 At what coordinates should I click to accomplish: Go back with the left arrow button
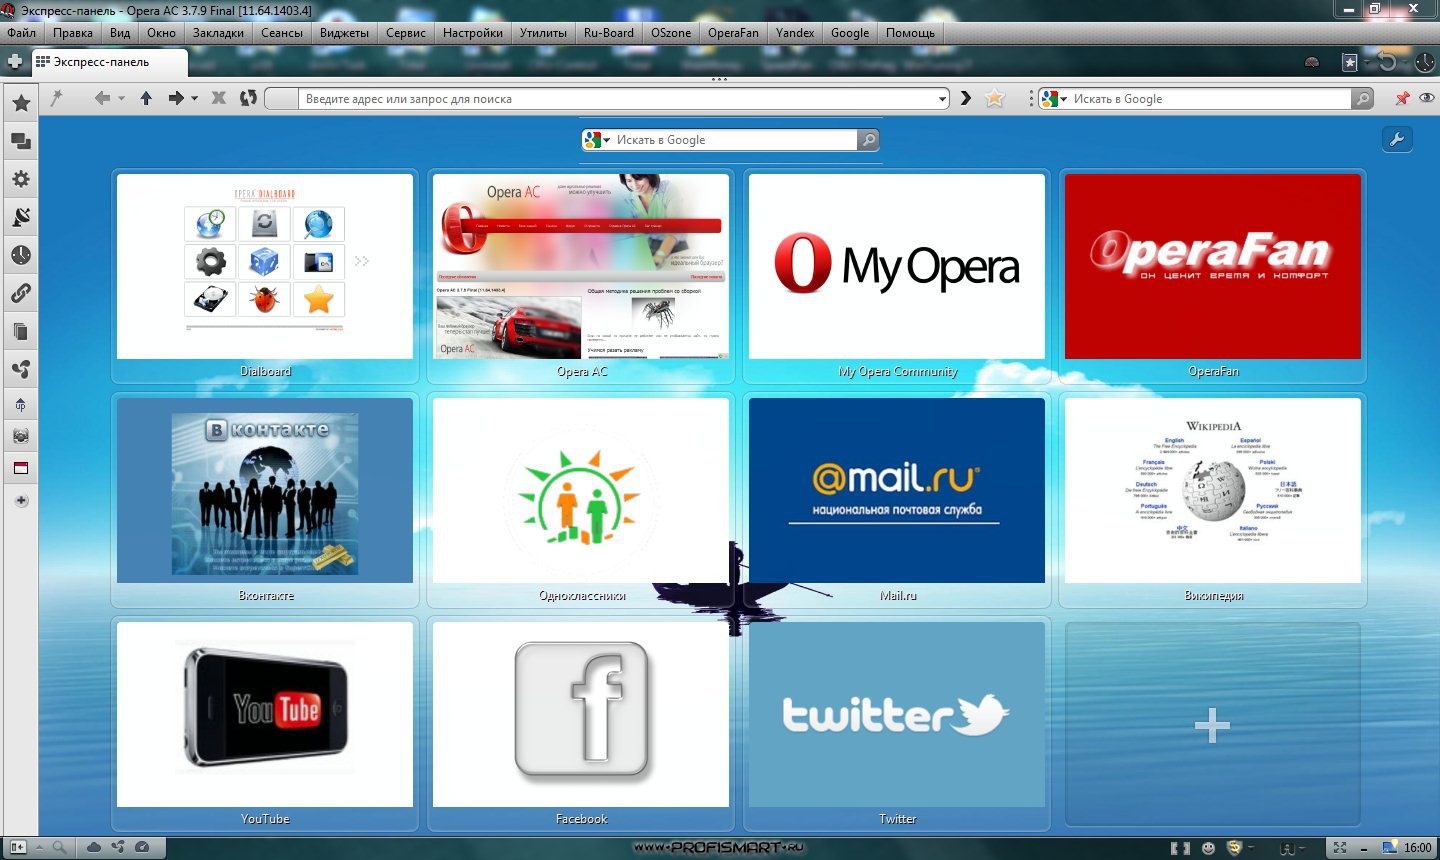click(102, 98)
